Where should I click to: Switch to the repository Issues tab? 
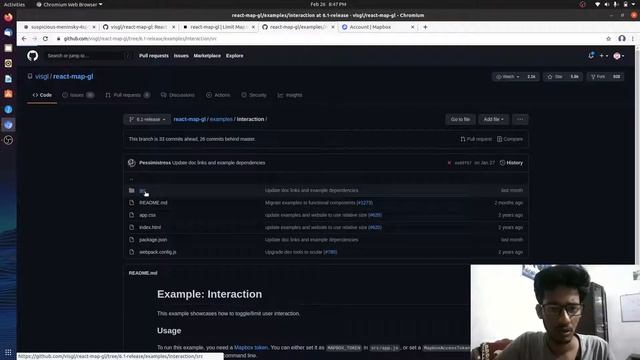tap(78, 95)
